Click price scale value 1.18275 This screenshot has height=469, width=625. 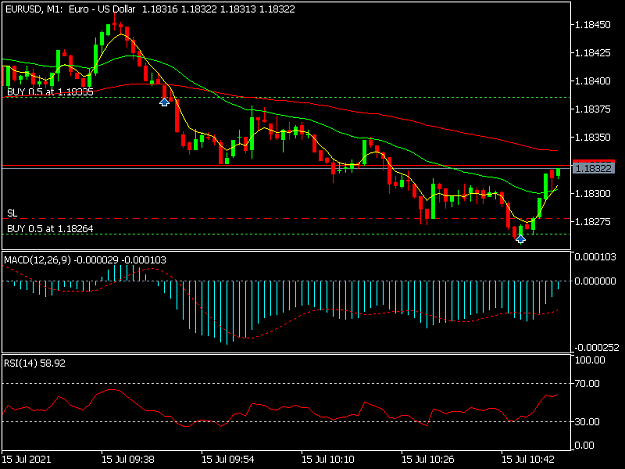(593, 222)
